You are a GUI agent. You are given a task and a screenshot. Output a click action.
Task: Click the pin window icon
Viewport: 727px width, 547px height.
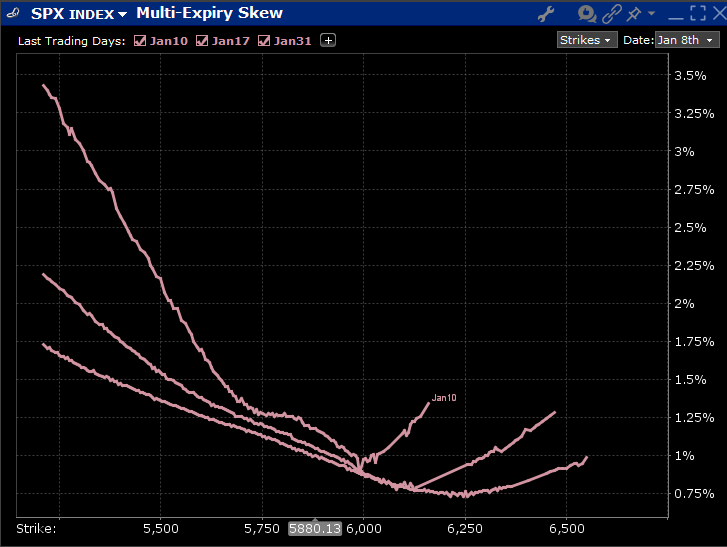point(633,13)
